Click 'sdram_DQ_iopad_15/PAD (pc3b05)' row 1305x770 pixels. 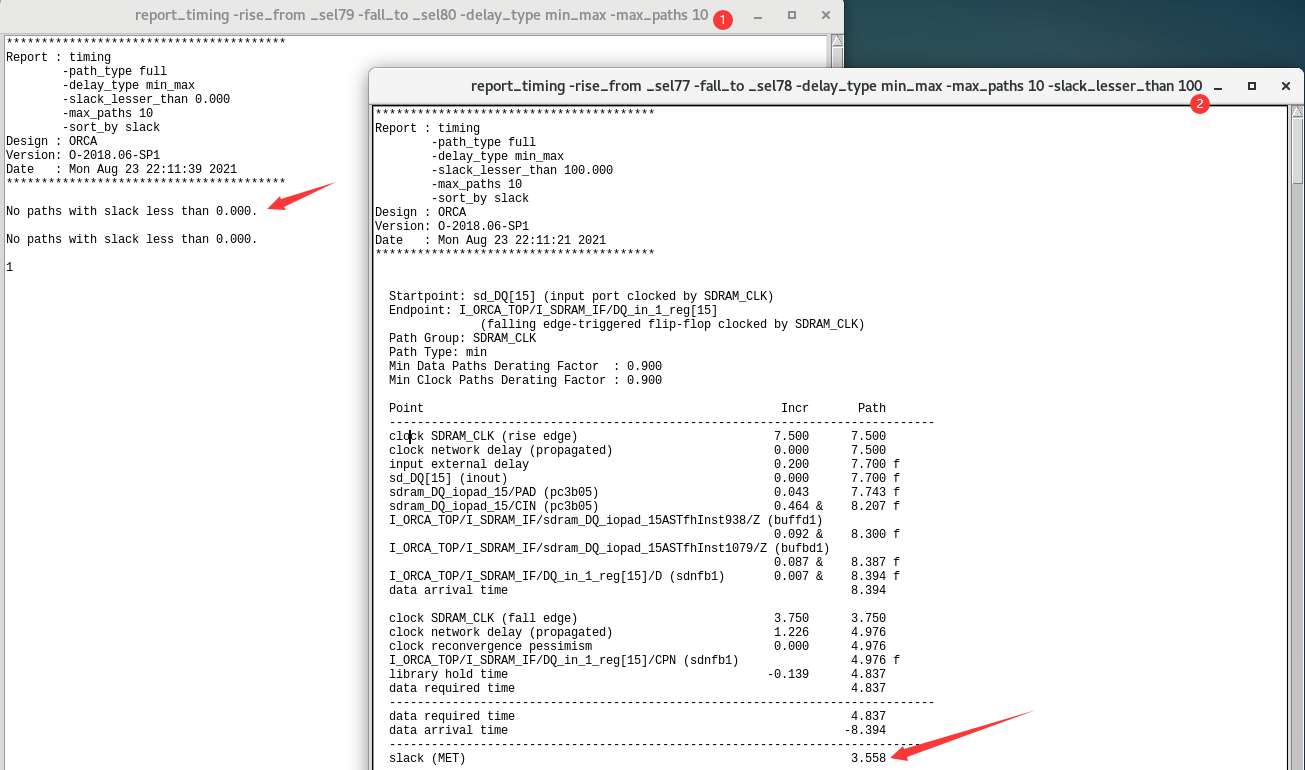click(x=644, y=492)
